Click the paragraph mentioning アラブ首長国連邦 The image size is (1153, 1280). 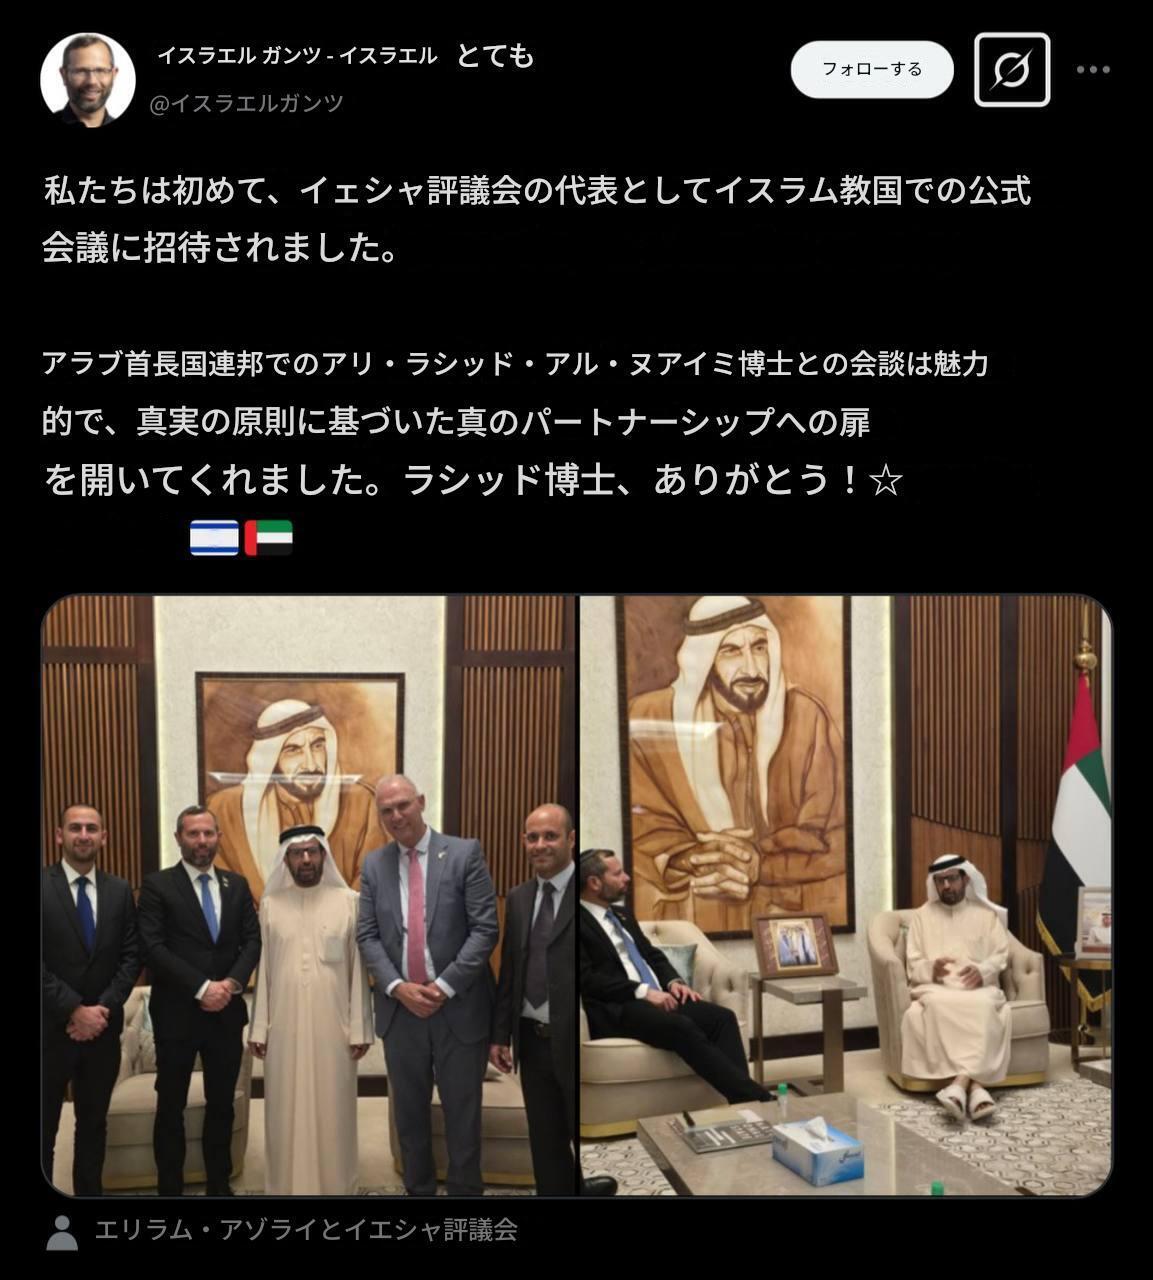(x=516, y=422)
